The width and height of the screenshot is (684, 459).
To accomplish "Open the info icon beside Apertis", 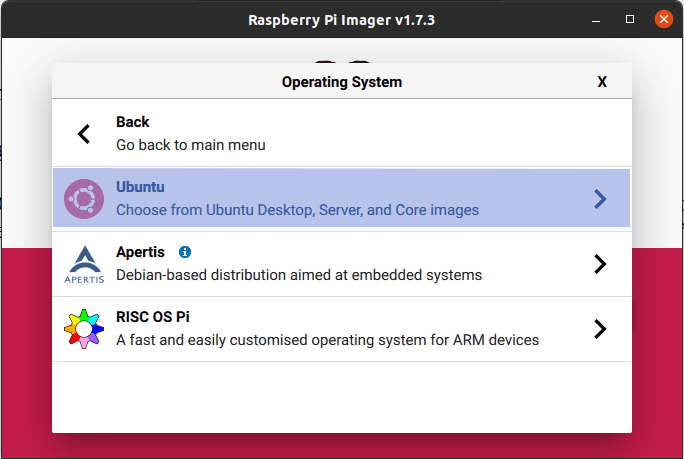I will coord(185,253).
